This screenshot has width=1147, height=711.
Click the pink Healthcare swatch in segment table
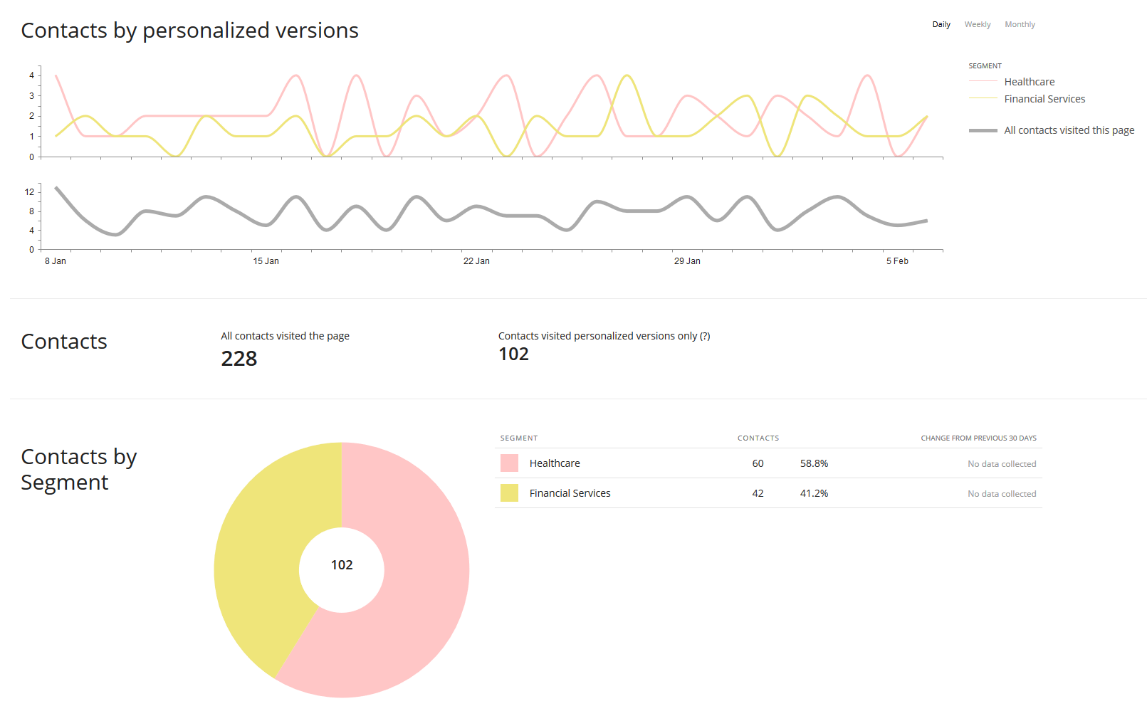(509, 463)
